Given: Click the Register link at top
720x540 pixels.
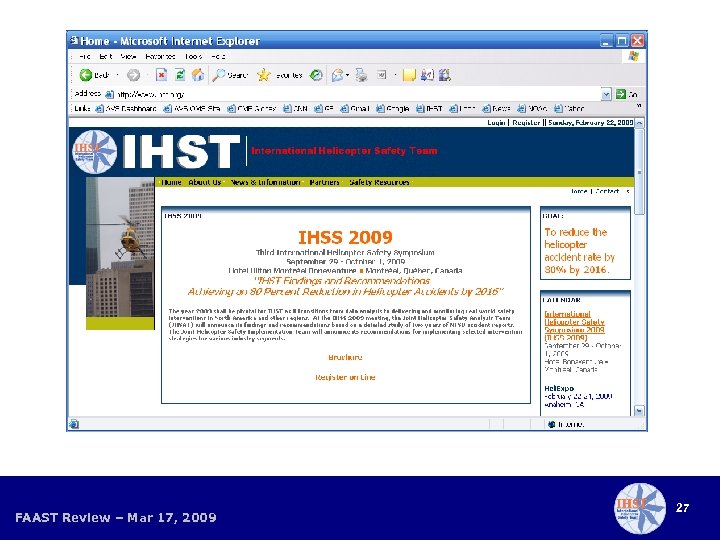Looking at the screenshot, I should (x=526, y=123).
